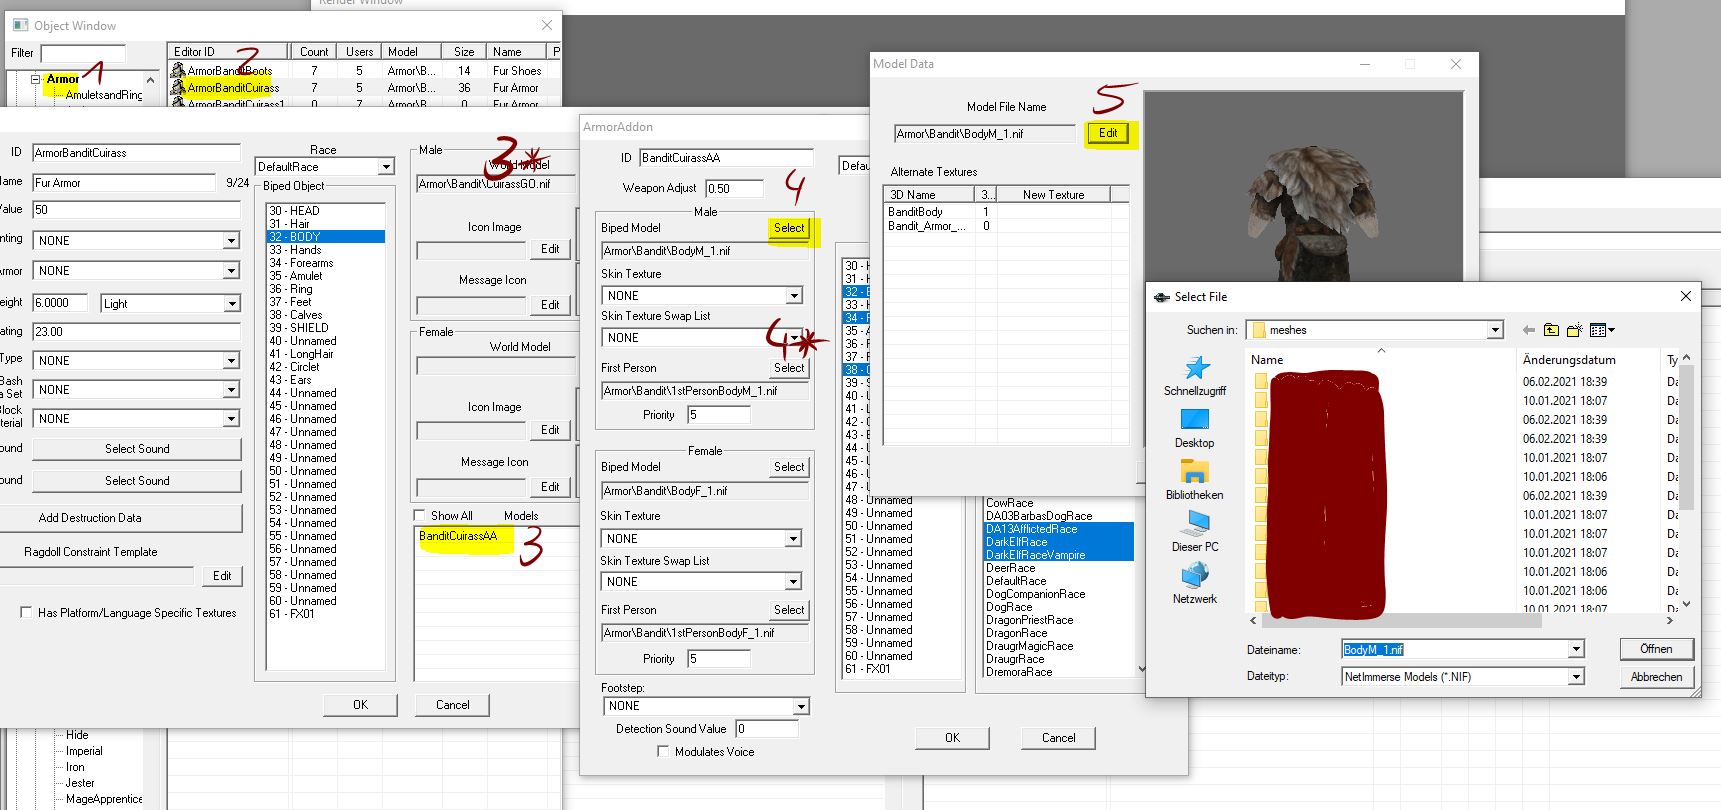
Task: Toggle Has Platform/Language Specific Textures checkbox
Action: pos(26,613)
